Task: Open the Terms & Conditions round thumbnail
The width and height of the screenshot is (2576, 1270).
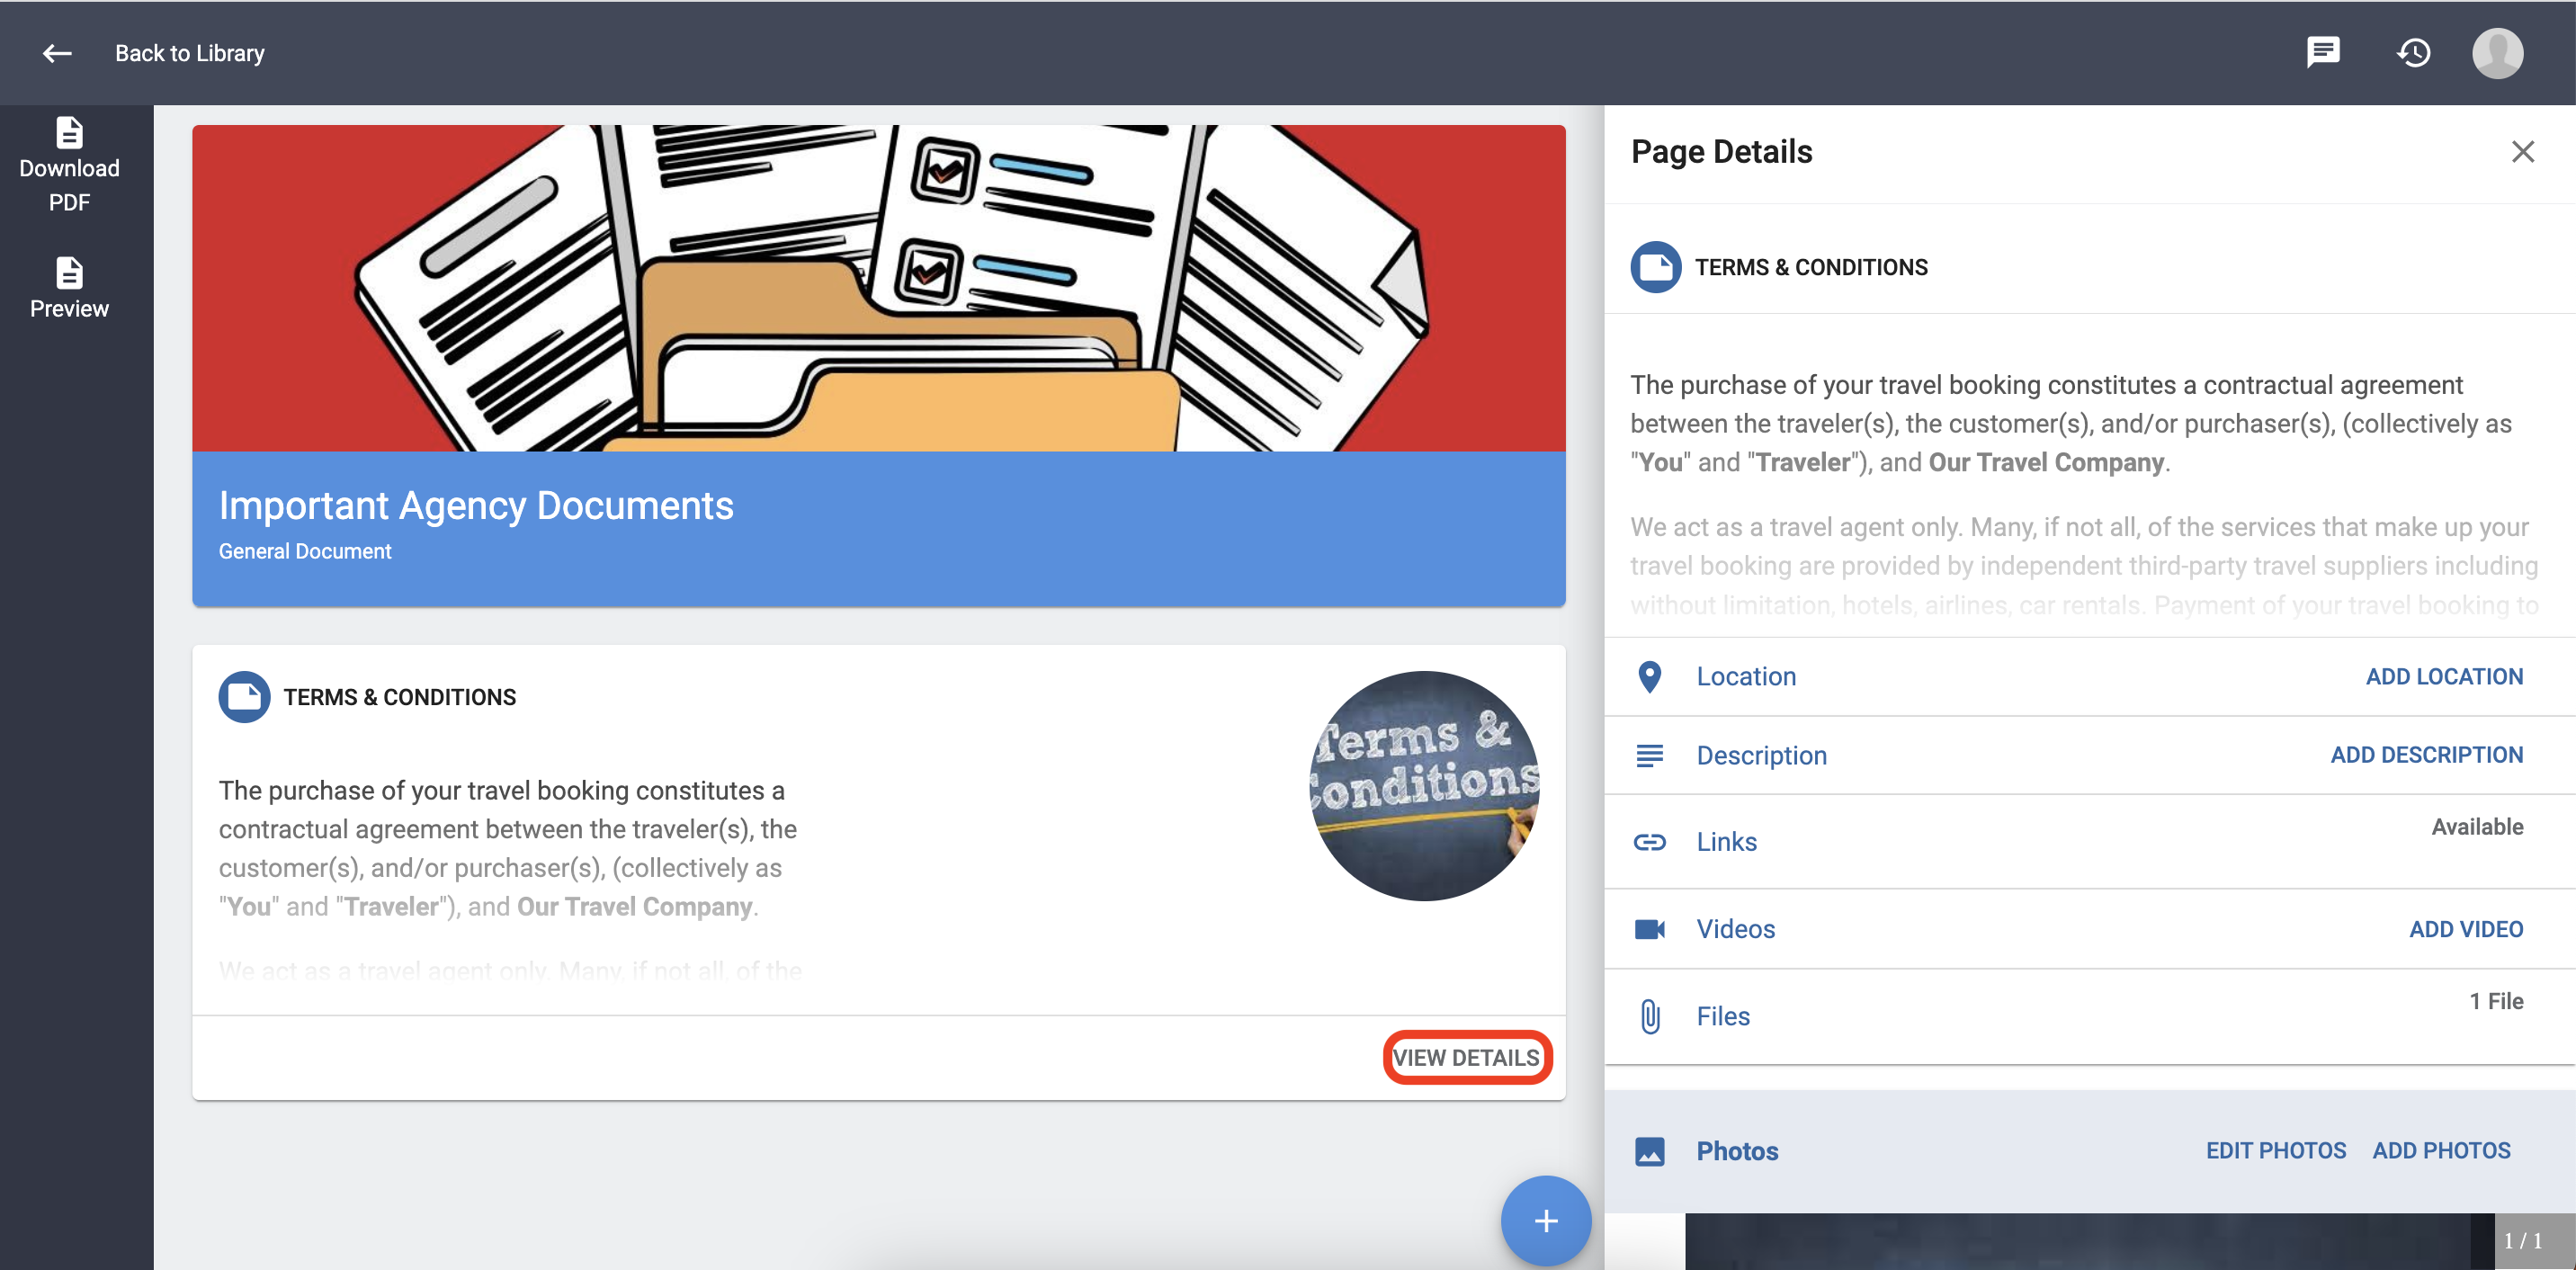Action: 1425,786
